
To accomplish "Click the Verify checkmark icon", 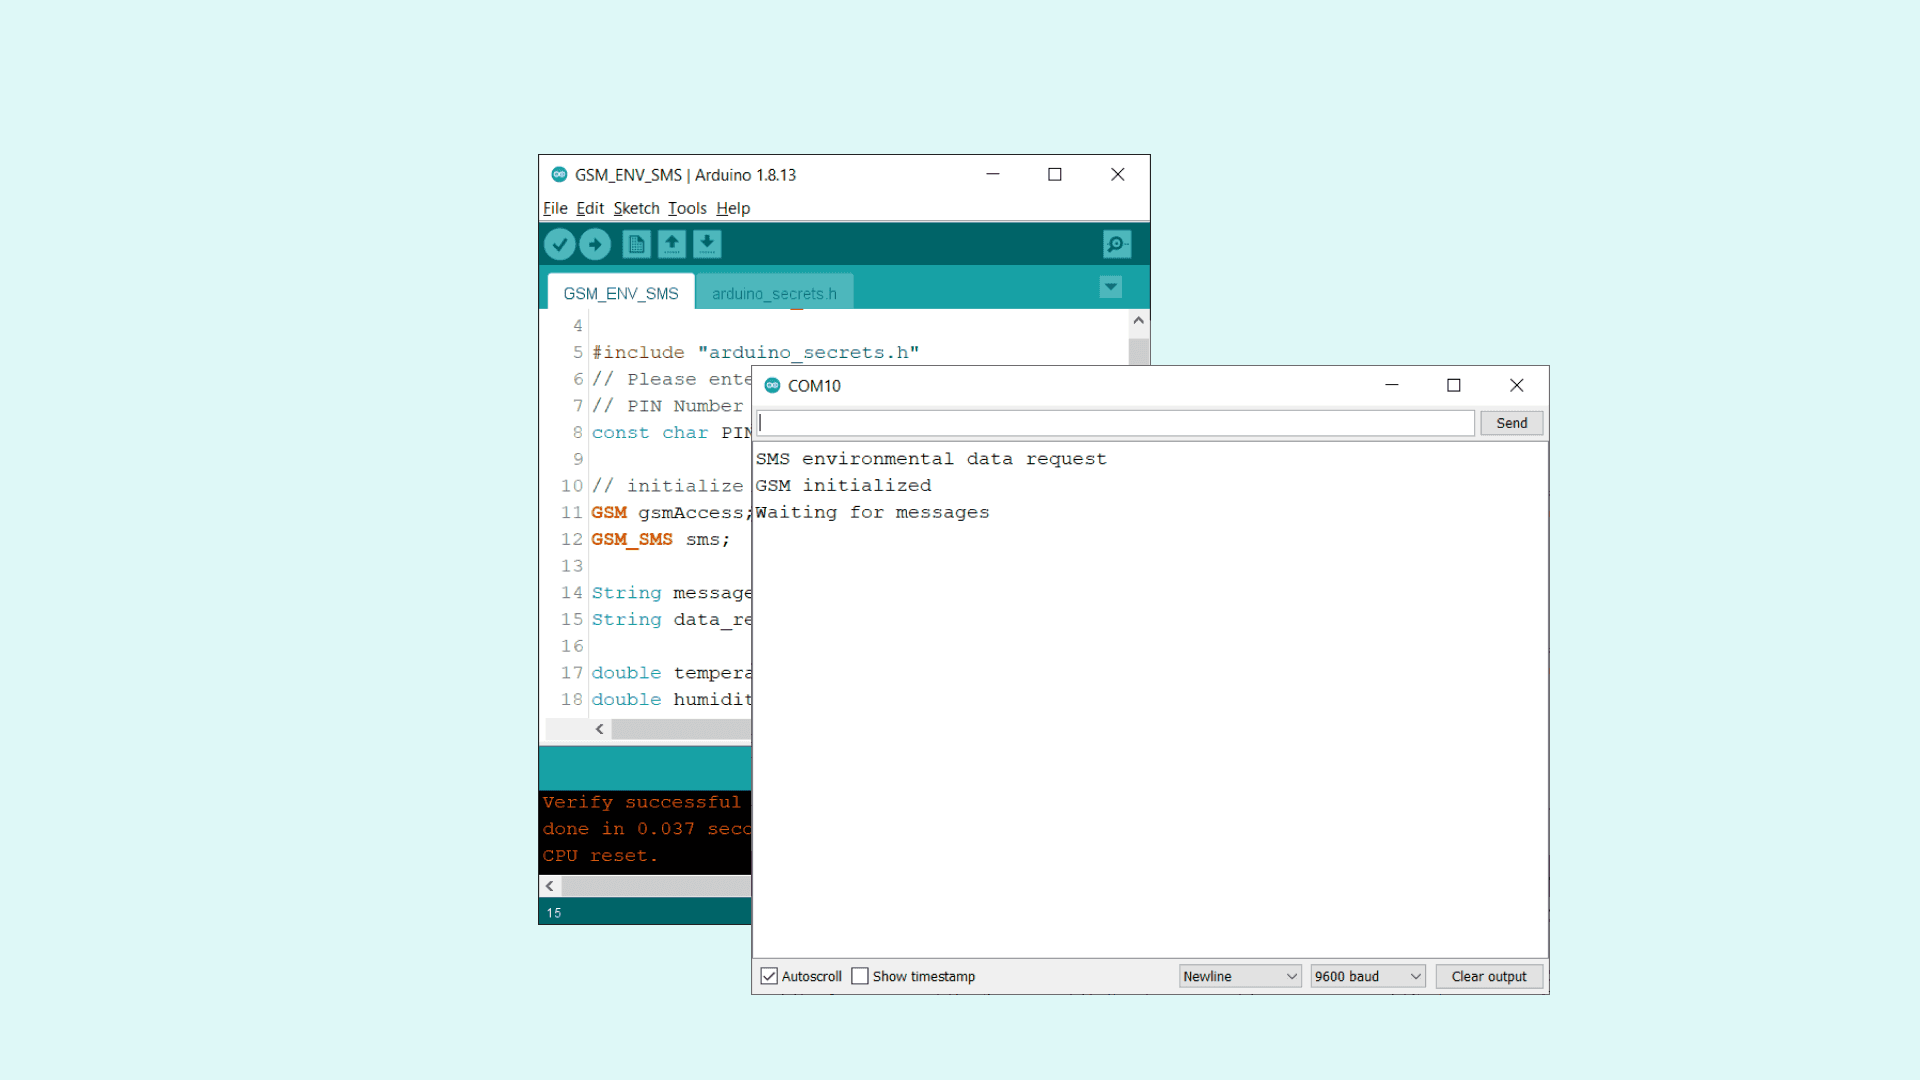I will click(x=559, y=244).
